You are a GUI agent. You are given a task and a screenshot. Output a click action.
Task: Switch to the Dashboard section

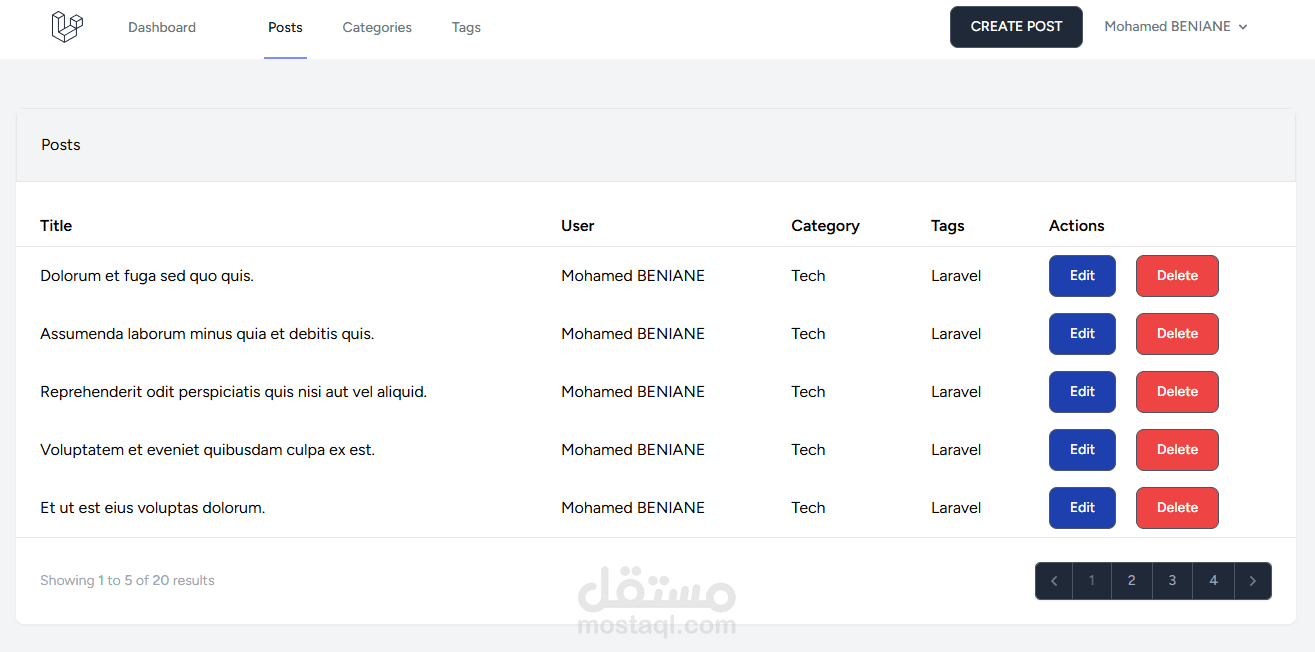pyautogui.click(x=161, y=27)
